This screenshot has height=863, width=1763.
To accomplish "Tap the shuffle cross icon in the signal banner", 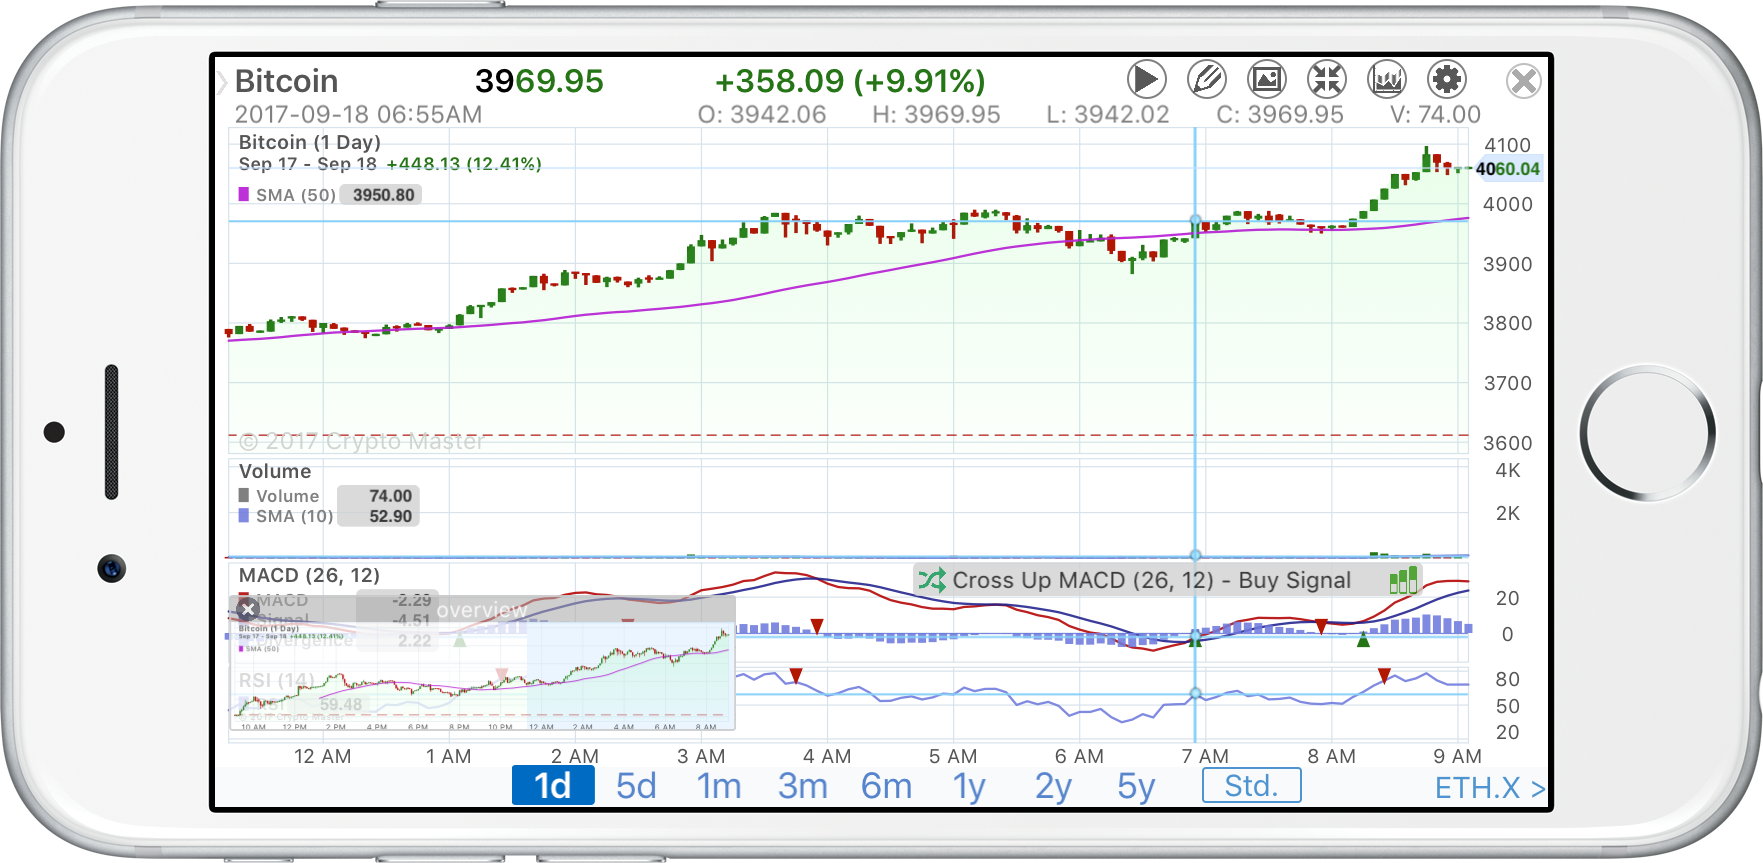I will [932, 580].
